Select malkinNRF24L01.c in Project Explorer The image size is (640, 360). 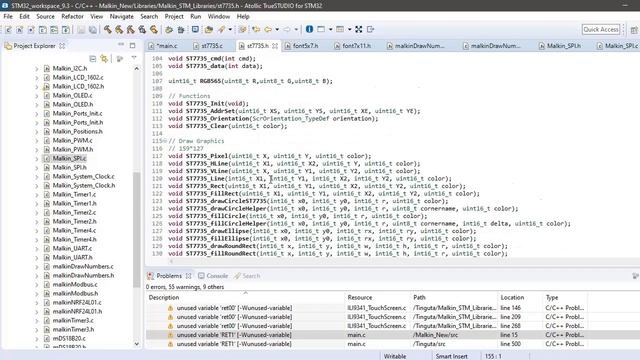click(x=77, y=302)
